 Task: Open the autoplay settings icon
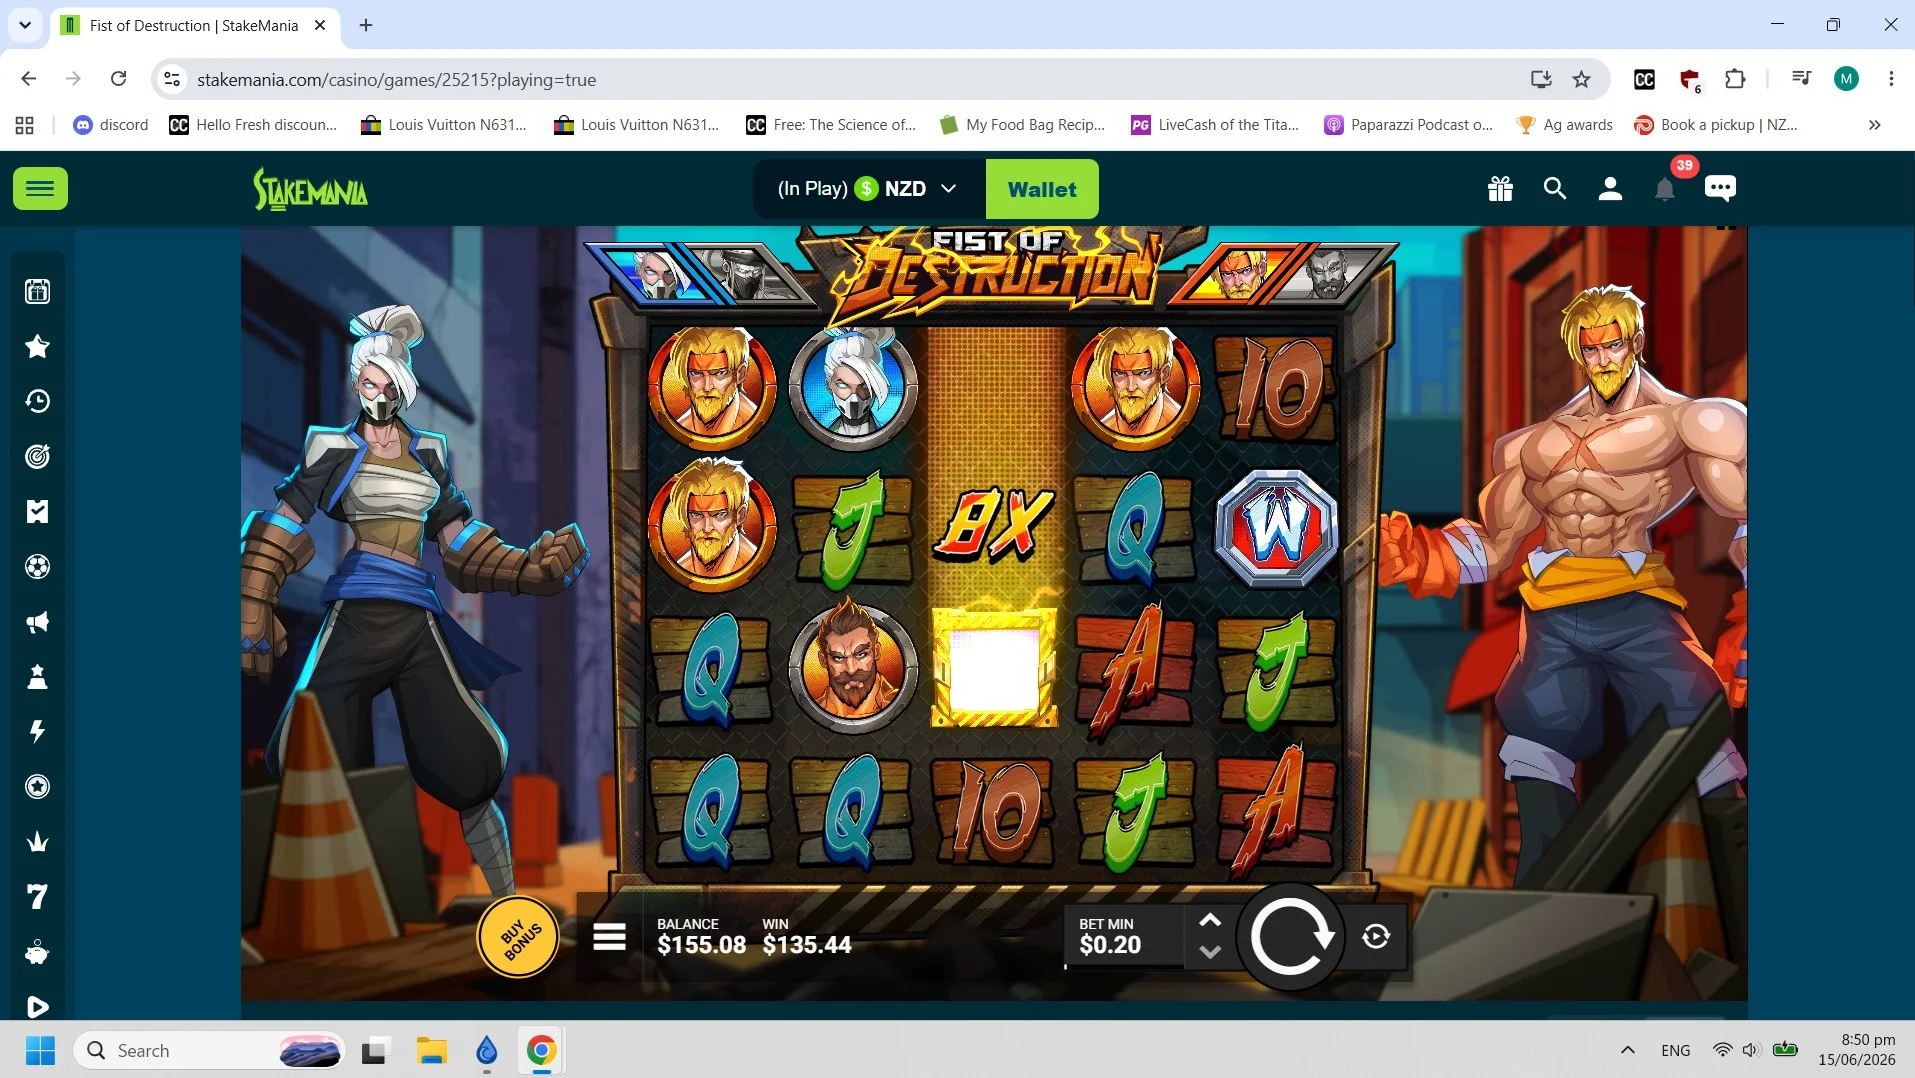pyautogui.click(x=1376, y=937)
